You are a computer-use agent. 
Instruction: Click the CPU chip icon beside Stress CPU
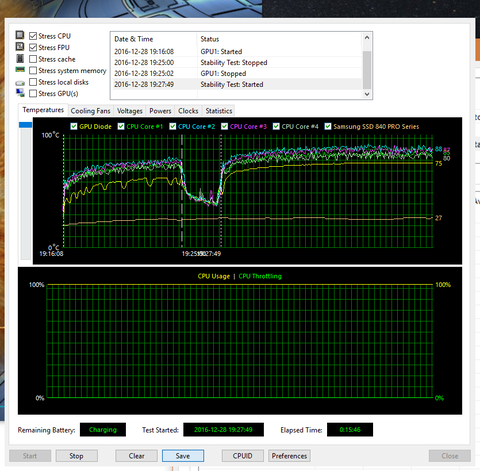(x=20, y=35)
